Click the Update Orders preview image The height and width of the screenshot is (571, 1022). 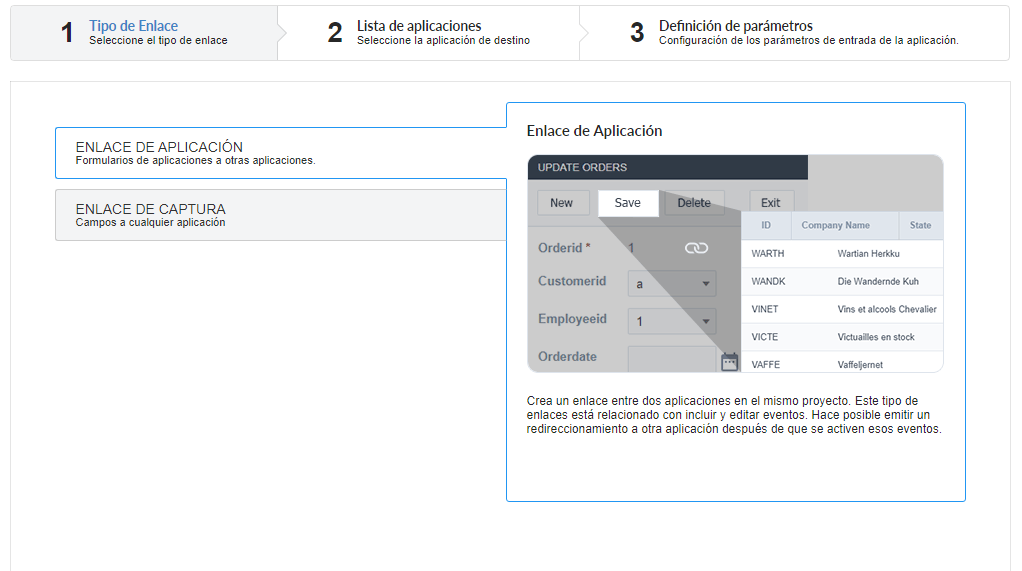[735, 263]
